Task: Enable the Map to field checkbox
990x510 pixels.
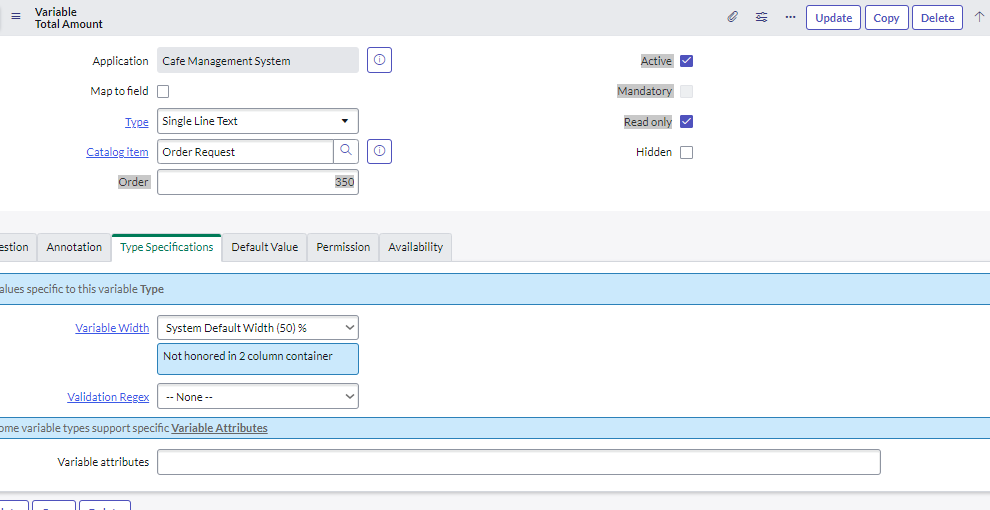Action: 163,92
